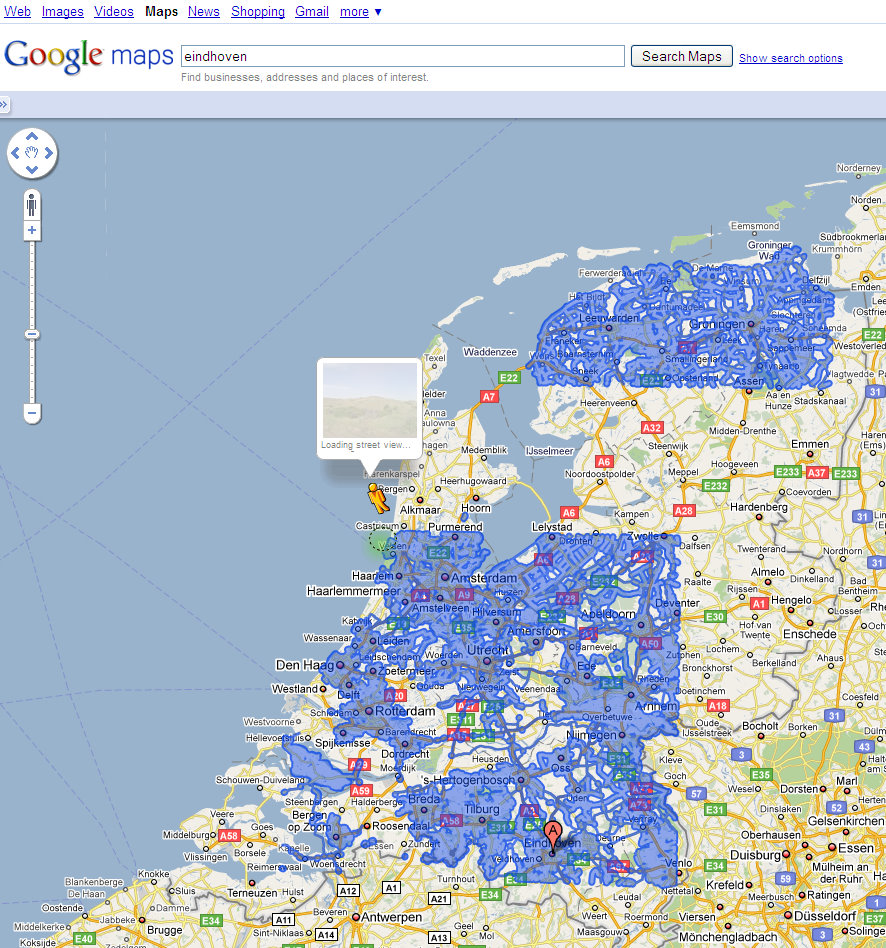Click the Waddenzee label
This screenshot has height=948, width=886.
pos(490,352)
